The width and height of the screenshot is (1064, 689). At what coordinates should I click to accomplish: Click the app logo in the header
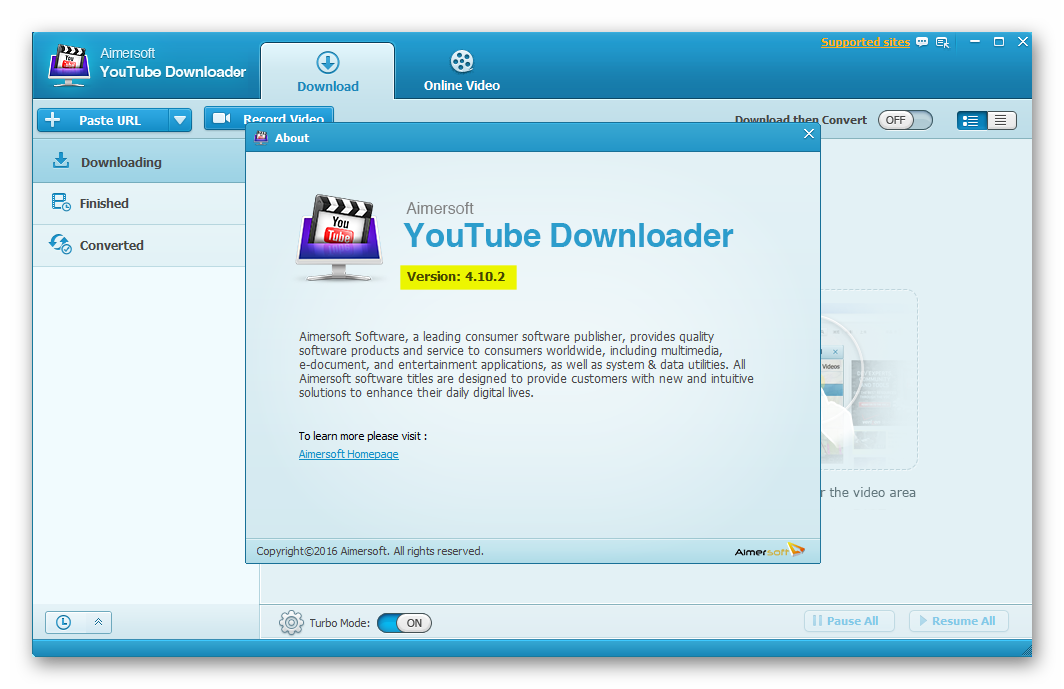pyautogui.click(x=69, y=65)
